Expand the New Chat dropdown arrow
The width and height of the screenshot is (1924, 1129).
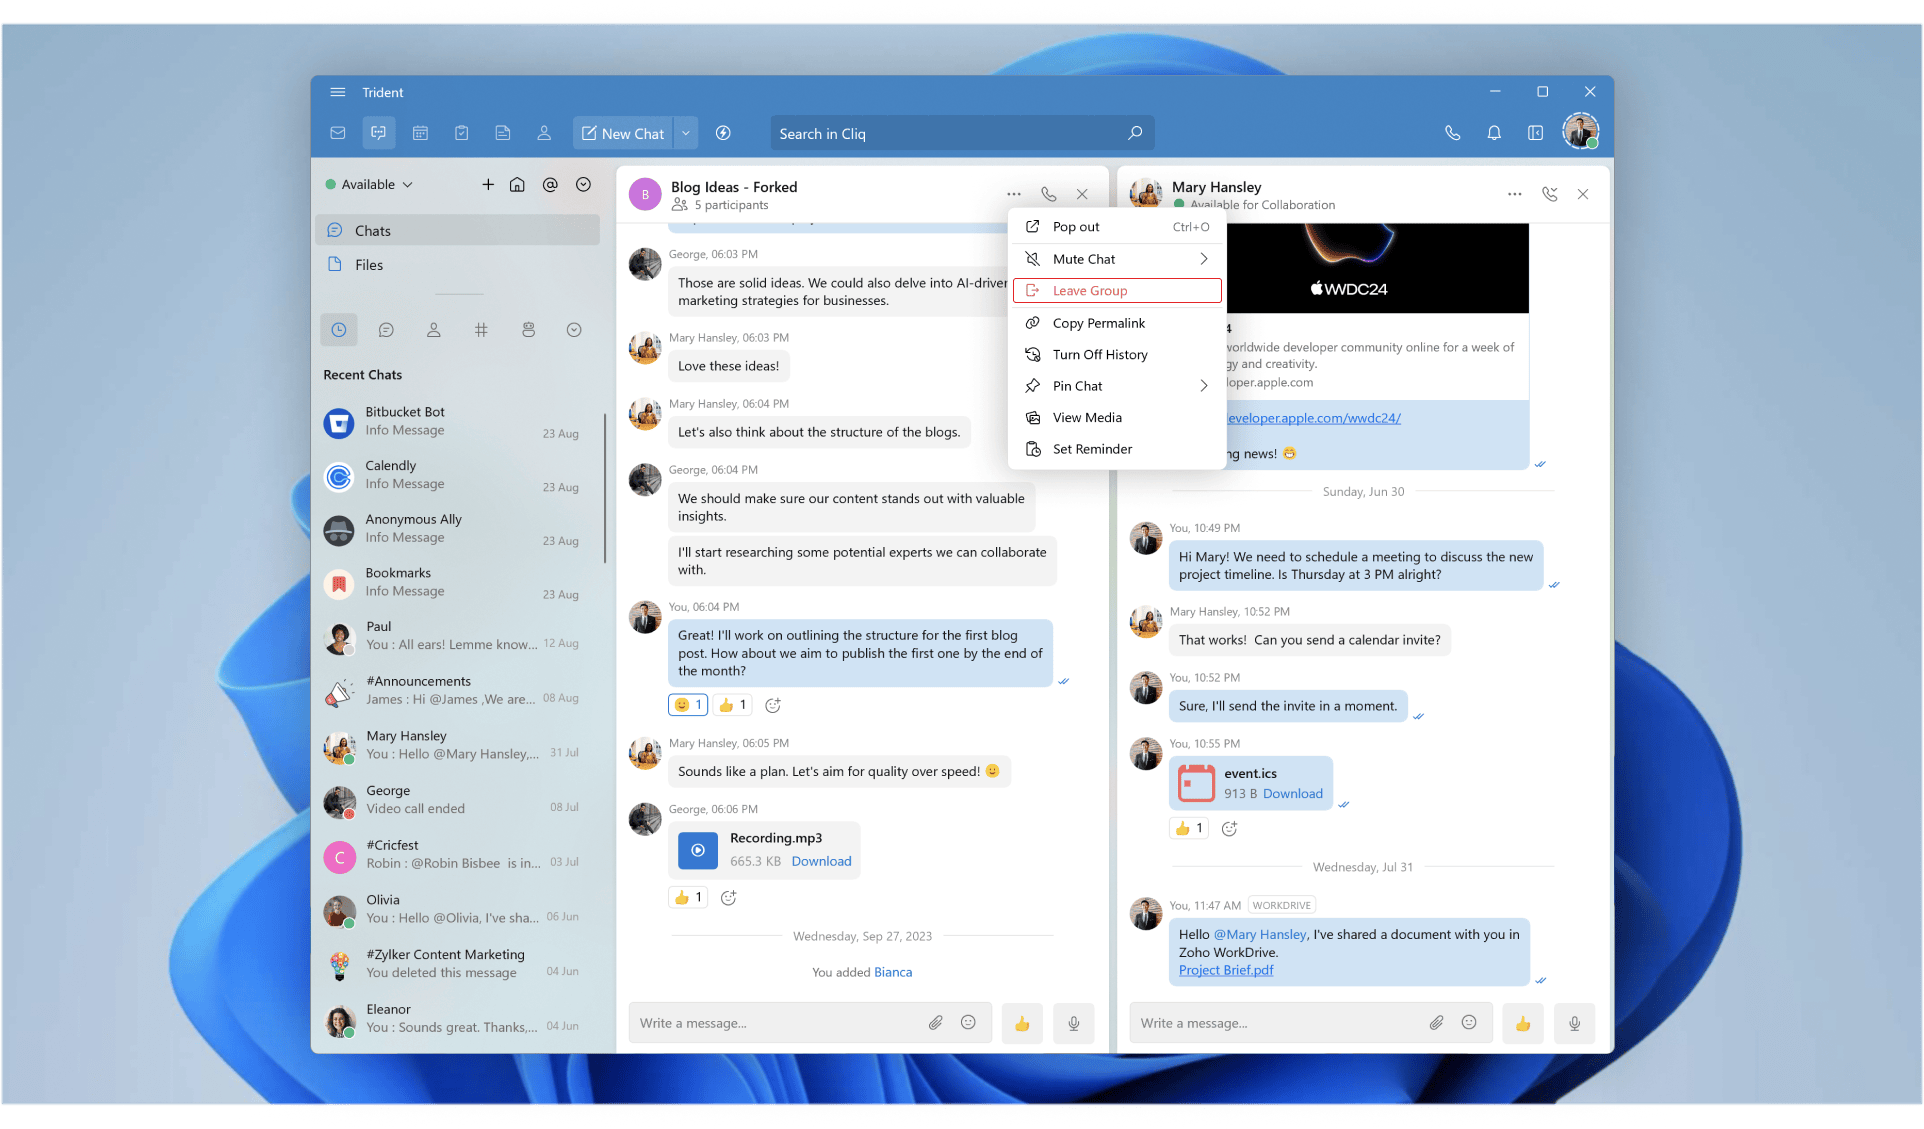pos(686,133)
